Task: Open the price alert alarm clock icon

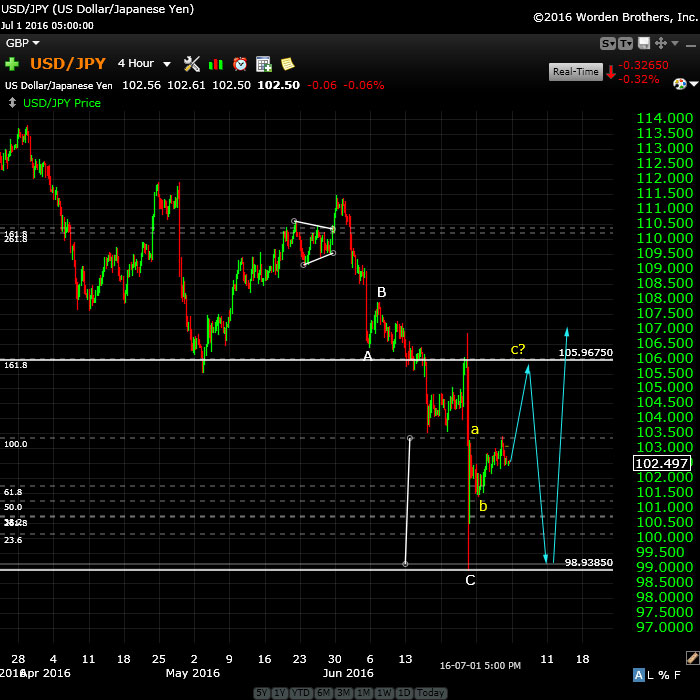Action: coord(240,64)
